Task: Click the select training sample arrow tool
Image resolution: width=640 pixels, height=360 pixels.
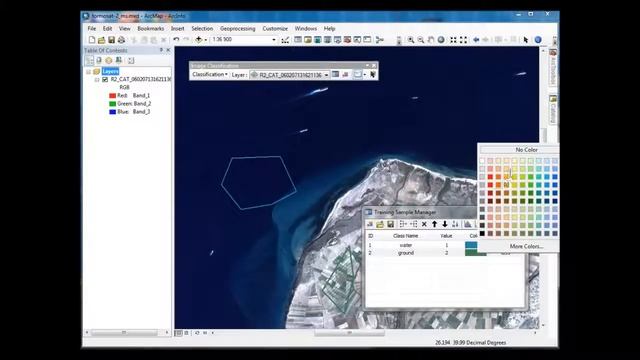Action: tap(373, 74)
